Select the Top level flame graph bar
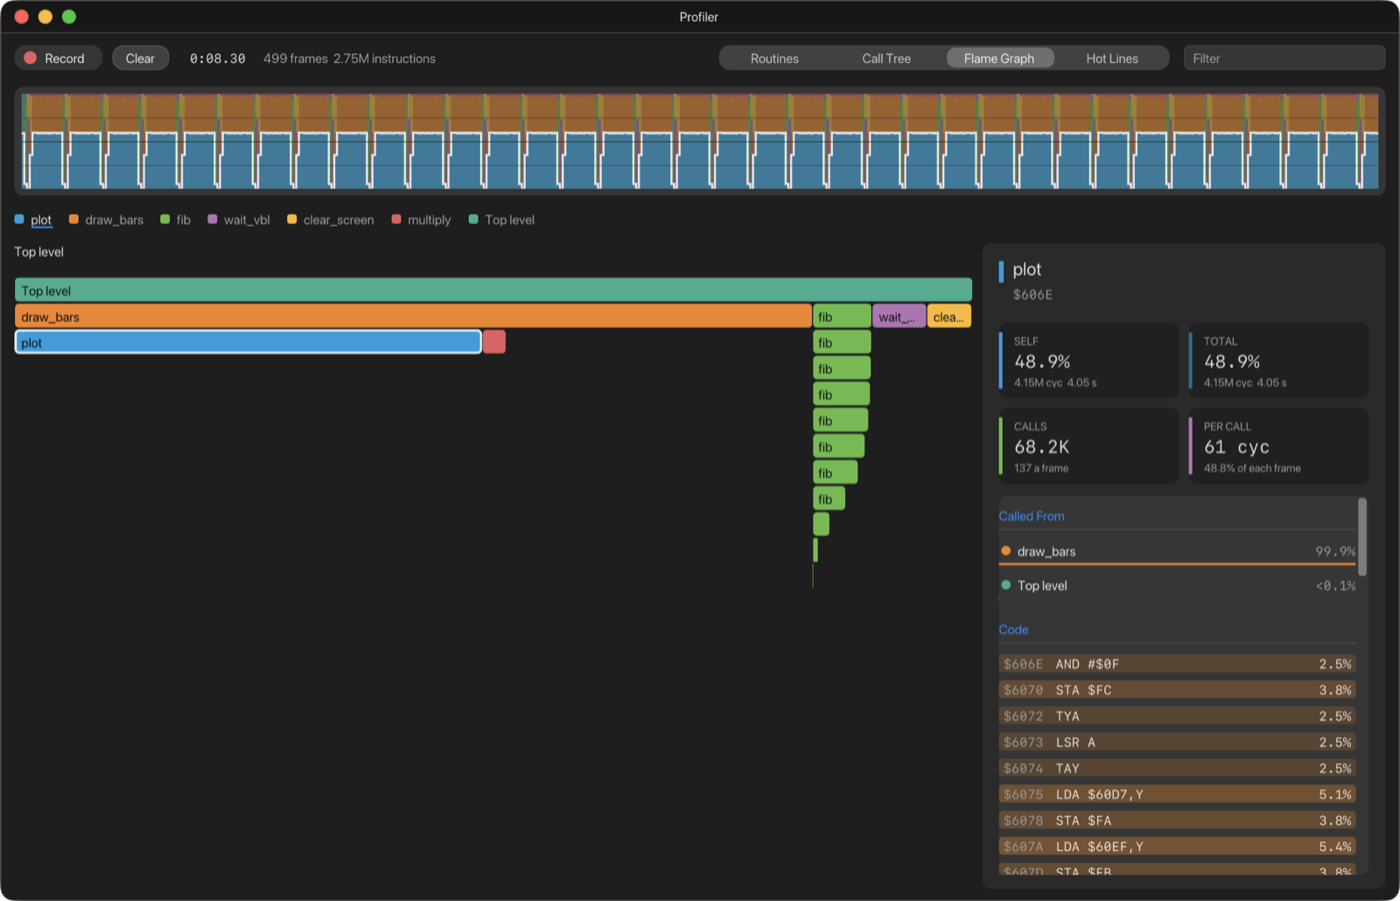The height and width of the screenshot is (901, 1400). (x=493, y=291)
